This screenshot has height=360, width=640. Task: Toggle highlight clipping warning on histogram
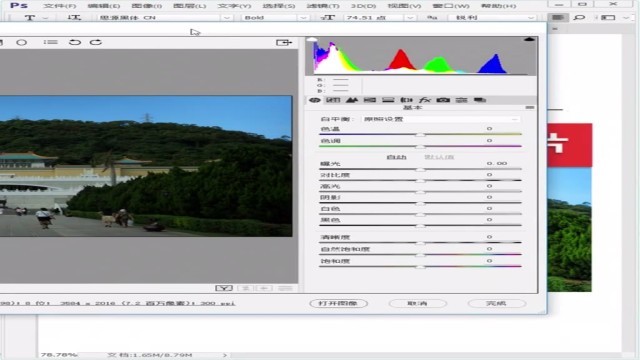coord(529,40)
